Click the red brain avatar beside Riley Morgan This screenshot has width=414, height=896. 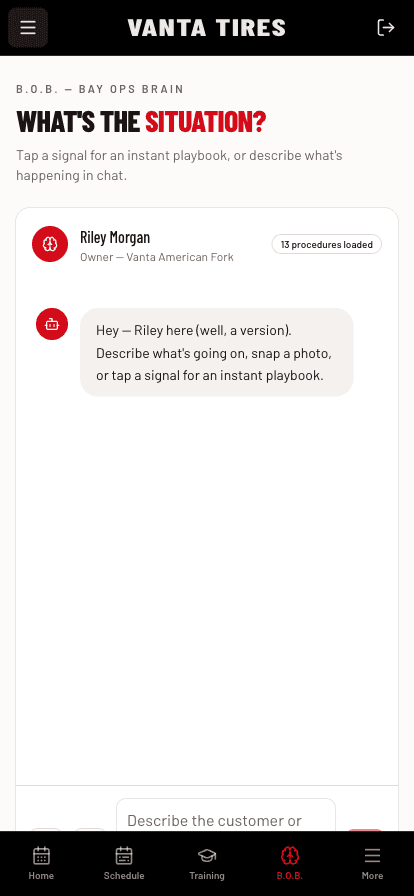click(50, 244)
